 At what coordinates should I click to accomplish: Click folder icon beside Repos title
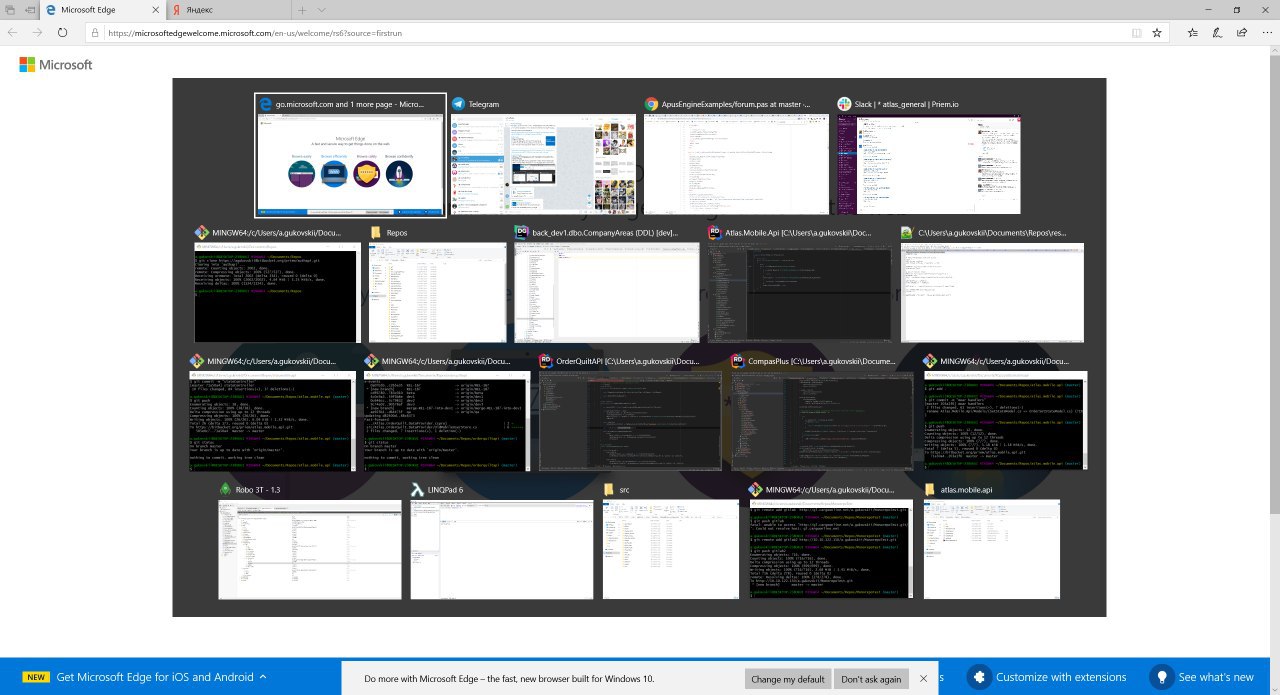point(376,232)
